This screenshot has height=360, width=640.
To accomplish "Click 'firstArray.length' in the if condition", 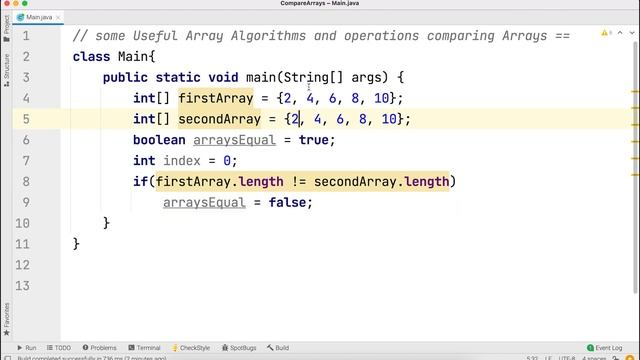I will [x=220, y=182].
